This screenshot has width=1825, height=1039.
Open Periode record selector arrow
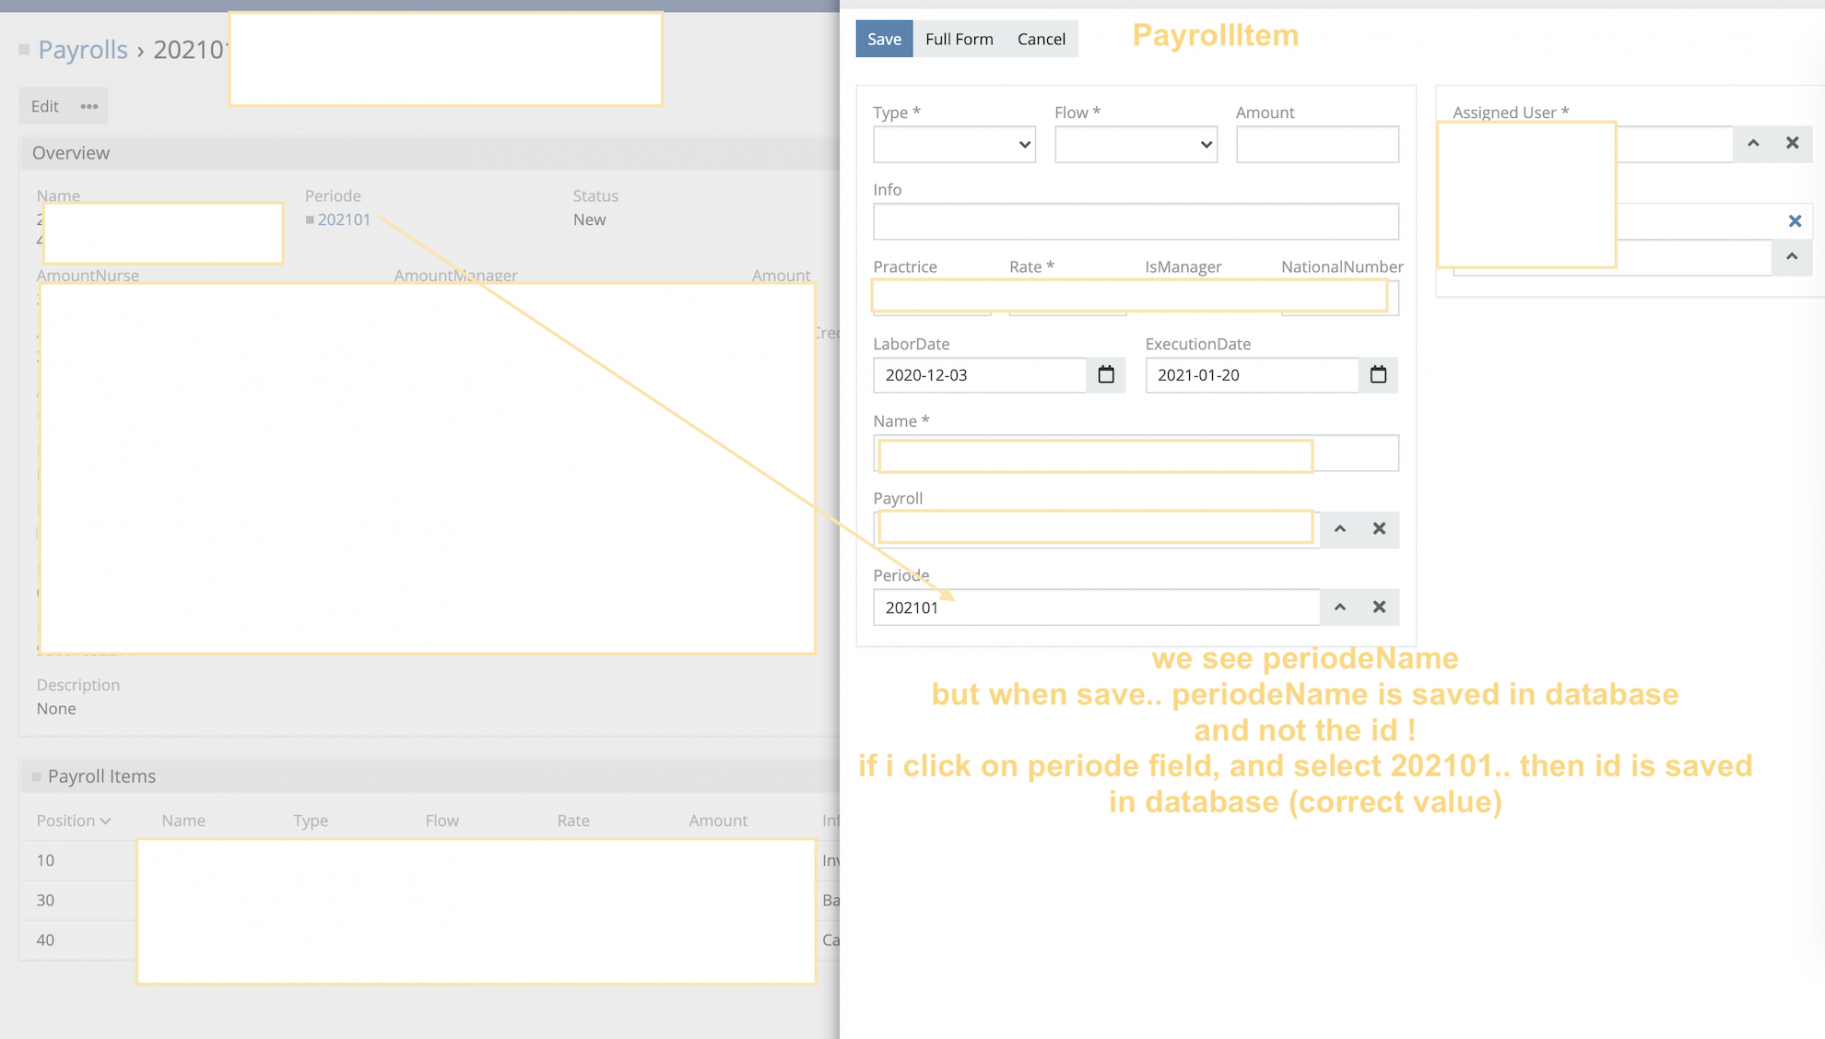pyautogui.click(x=1339, y=607)
